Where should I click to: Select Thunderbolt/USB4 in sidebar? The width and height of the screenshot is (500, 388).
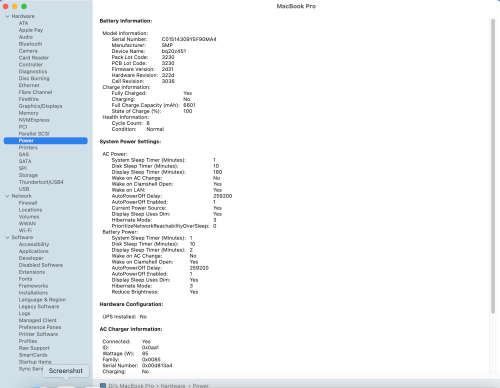pyautogui.click(x=41, y=182)
